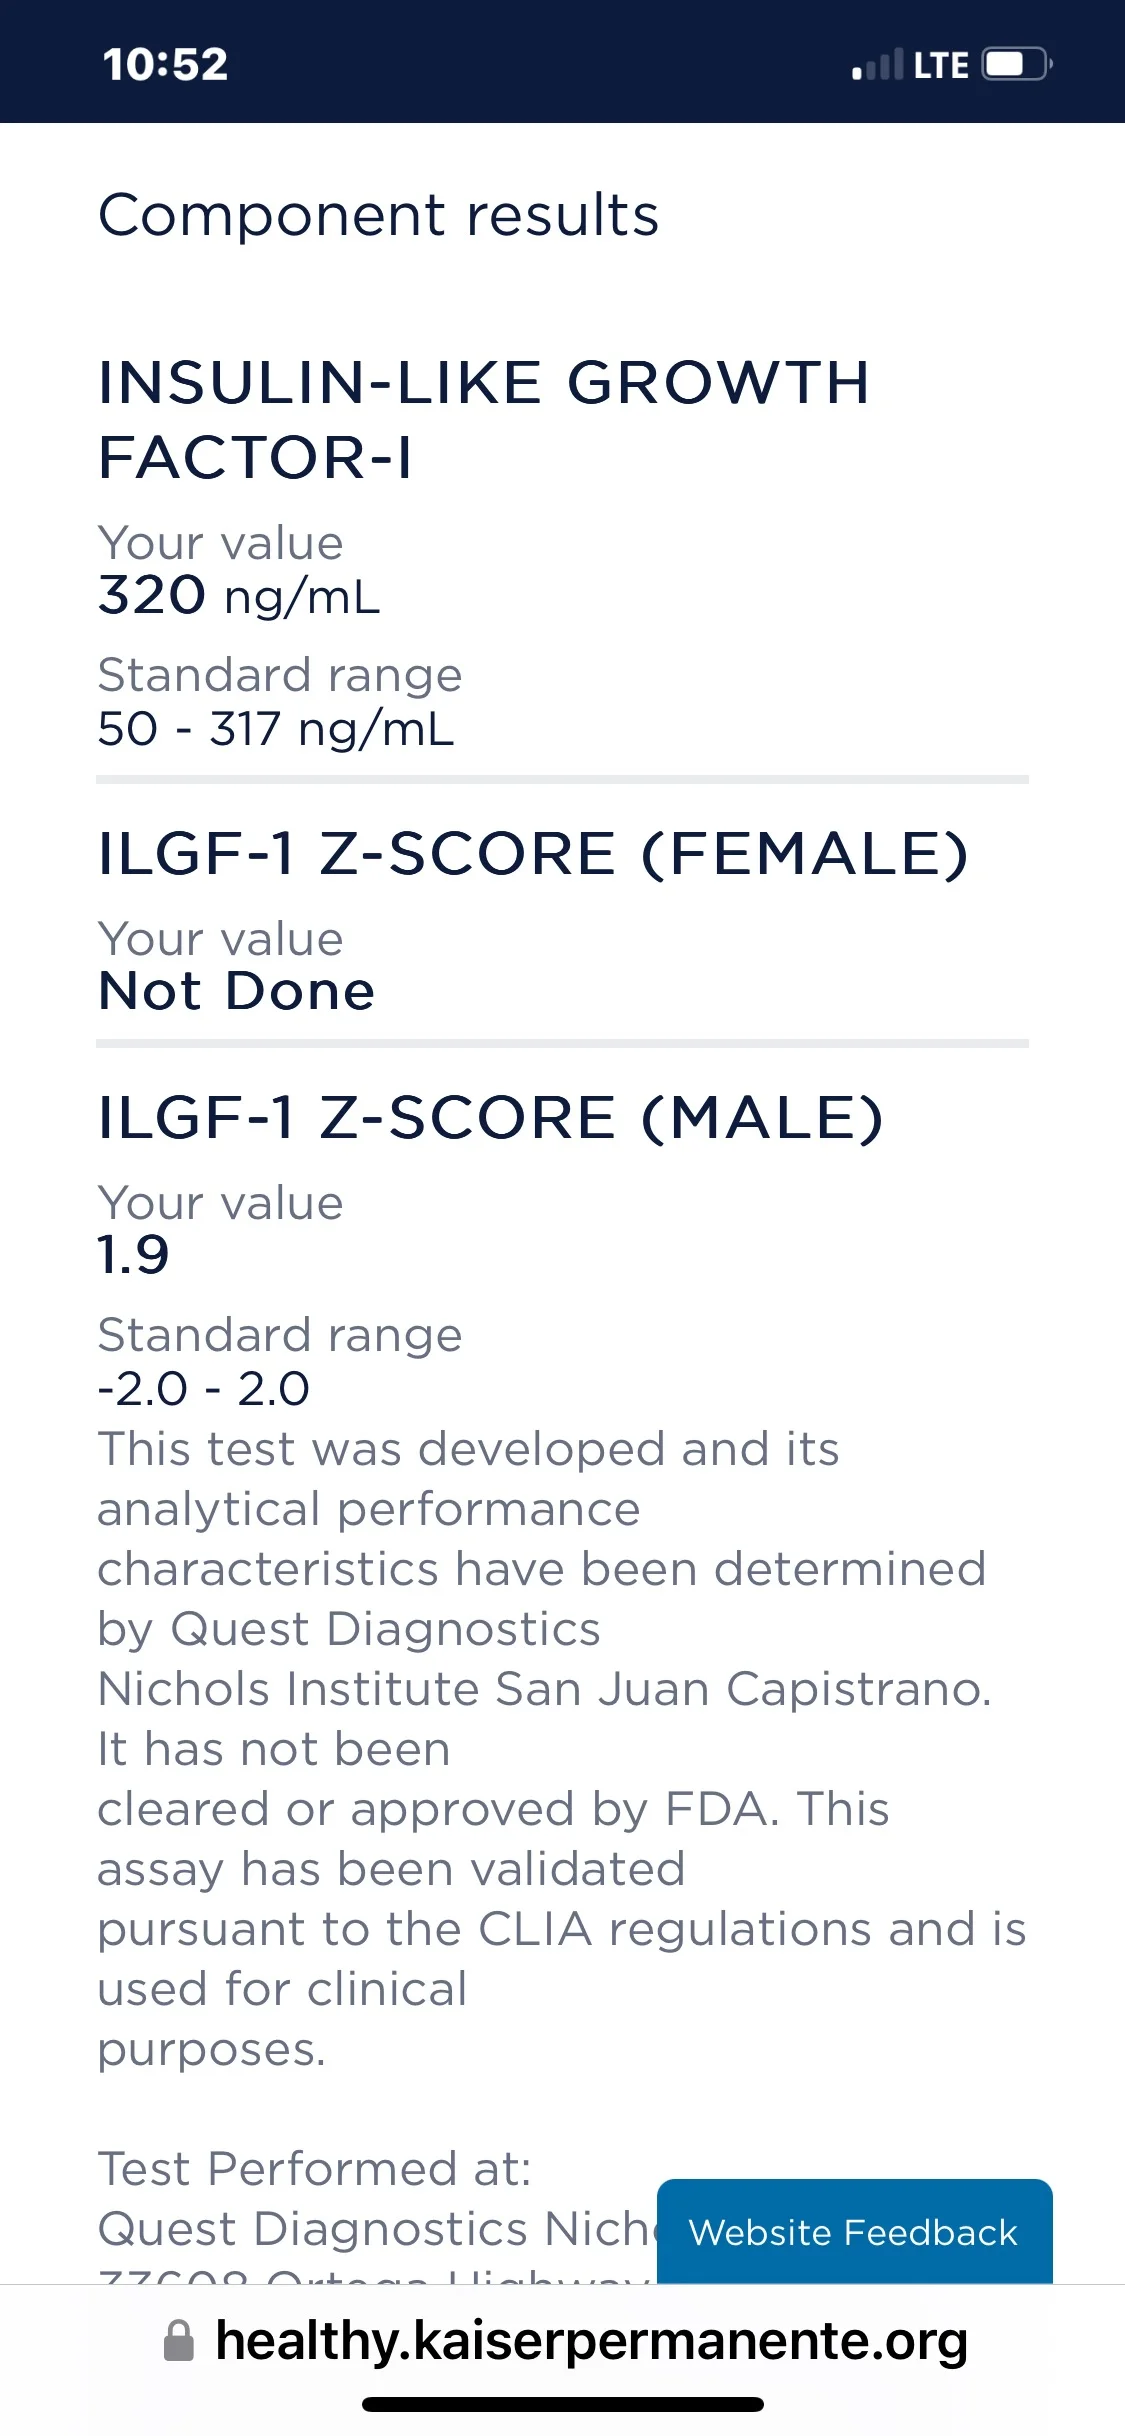Tap the Component results heading
This screenshot has width=1125, height=2436.
(x=378, y=214)
